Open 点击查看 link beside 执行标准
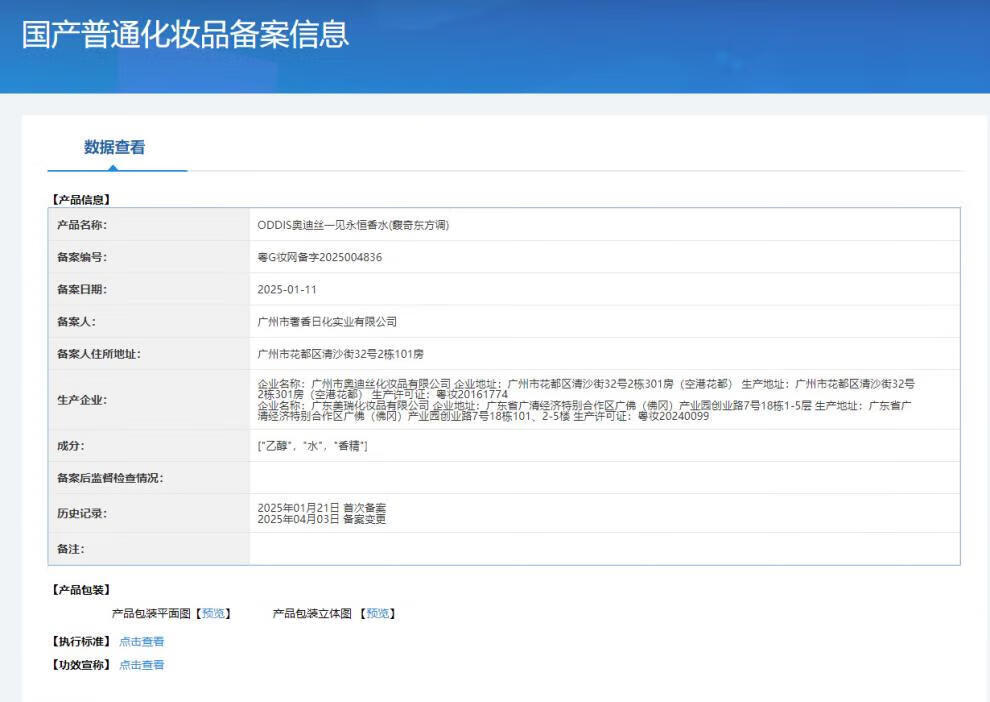Viewport: 990px width, 702px height. [142, 642]
